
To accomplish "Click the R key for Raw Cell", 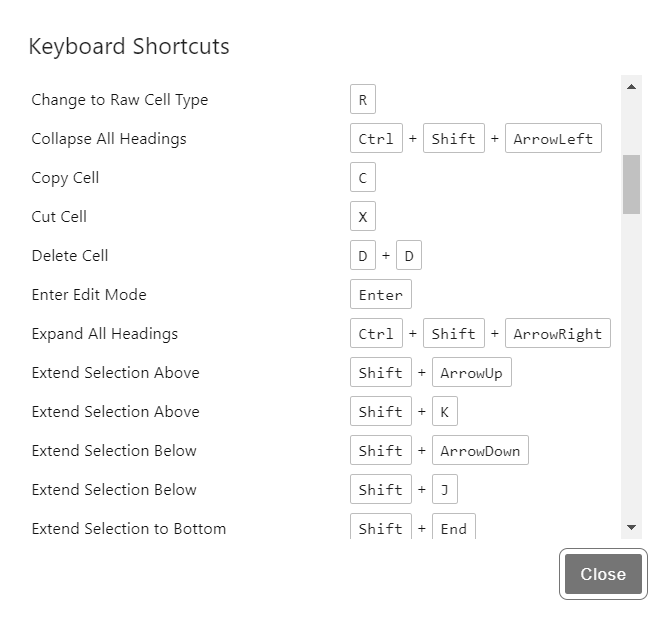I will 362,100.
